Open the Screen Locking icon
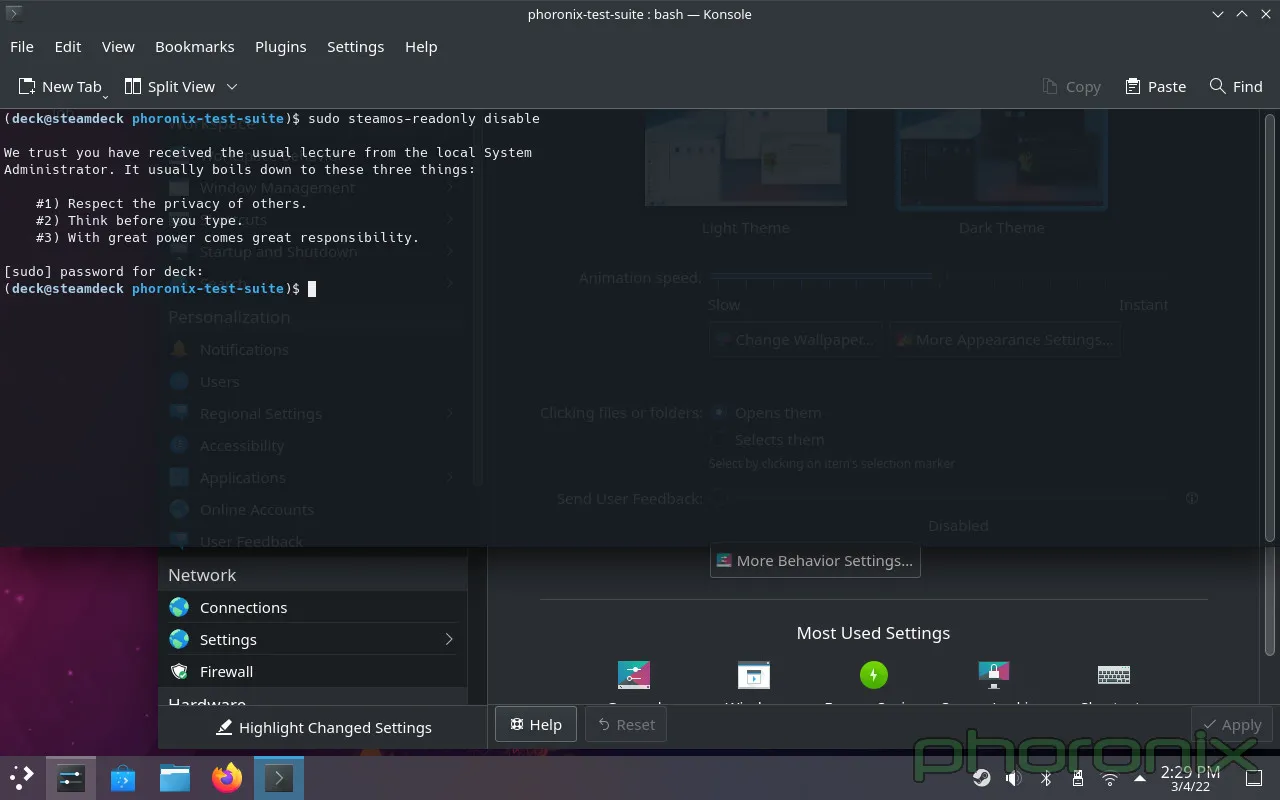The image size is (1280, 800). tap(994, 675)
